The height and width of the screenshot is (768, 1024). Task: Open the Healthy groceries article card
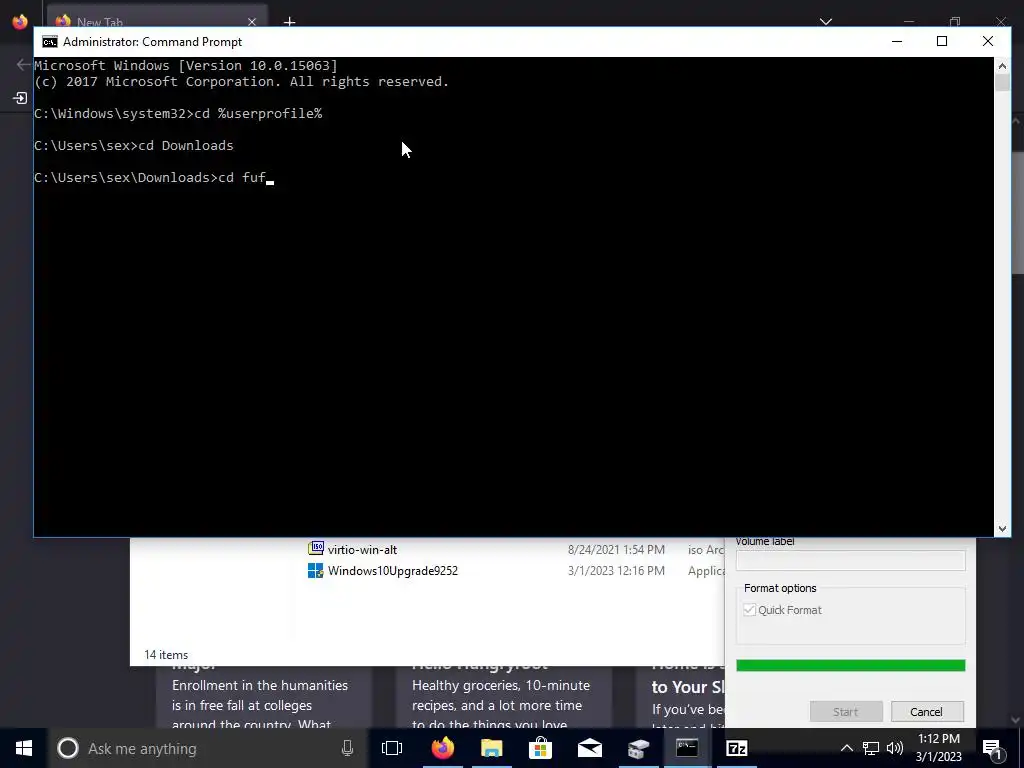click(x=504, y=697)
